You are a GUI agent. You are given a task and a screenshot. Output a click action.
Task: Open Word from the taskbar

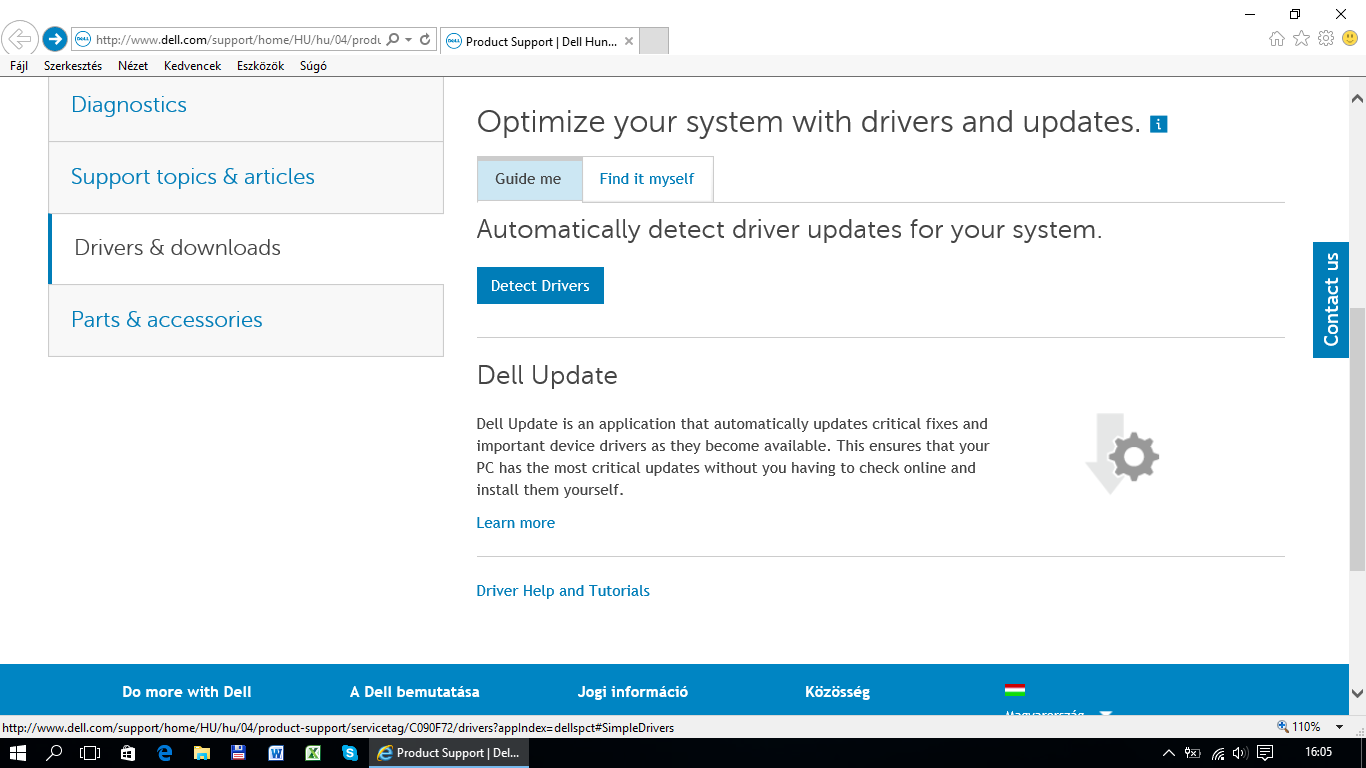tap(275, 753)
